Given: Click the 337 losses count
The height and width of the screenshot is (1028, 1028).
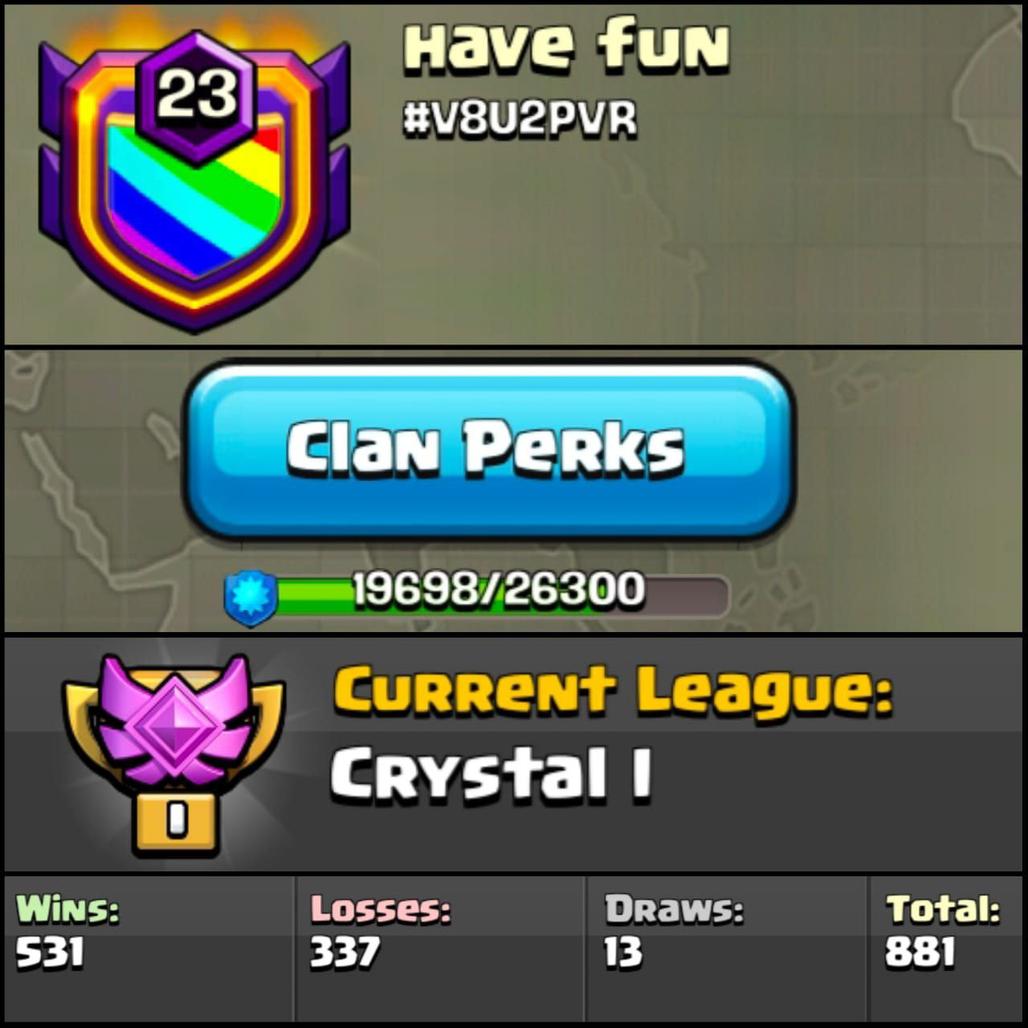Looking at the screenshot, I should pyautogui.click(x=344, y=951).
